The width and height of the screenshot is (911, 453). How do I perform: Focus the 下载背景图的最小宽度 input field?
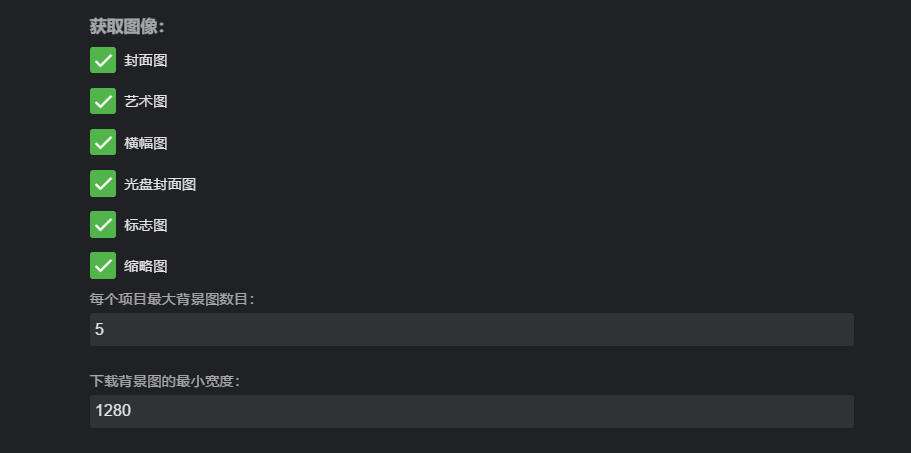pyautogui.click(x=471, y=411)
